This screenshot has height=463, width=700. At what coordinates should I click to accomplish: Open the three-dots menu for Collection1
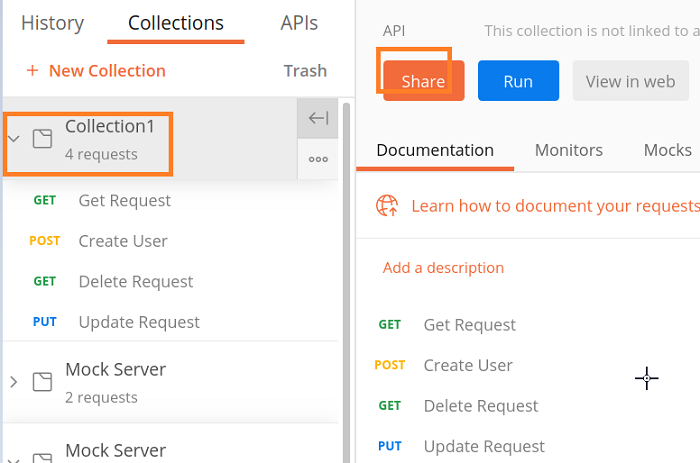[x=318, y=159]
